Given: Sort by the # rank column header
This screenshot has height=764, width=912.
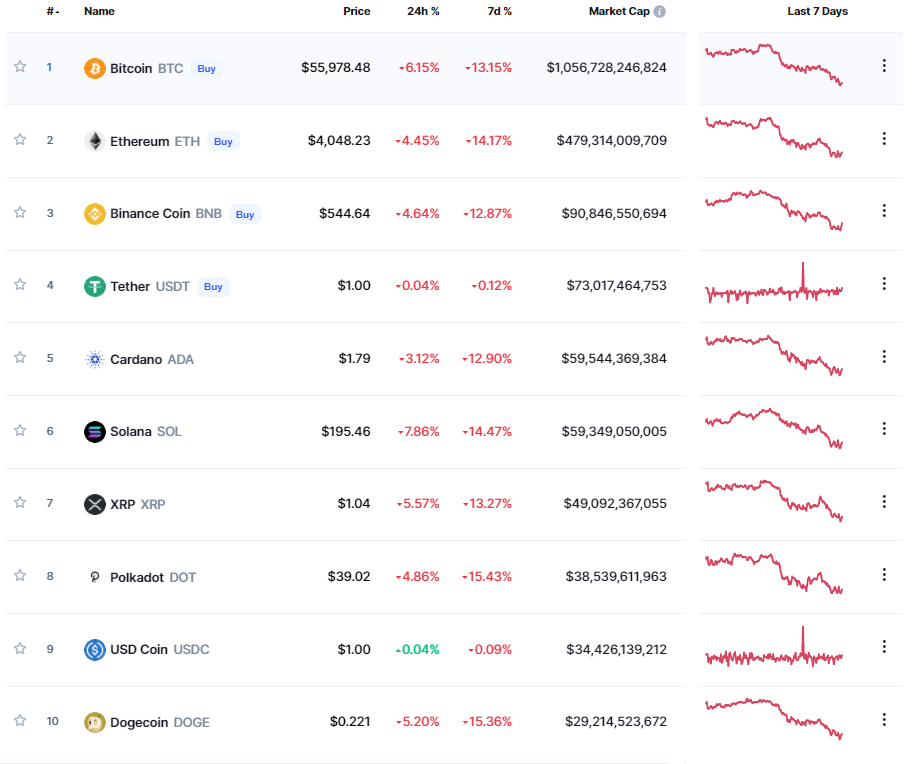Looking at the screenshot, I should tap(52, 12).
